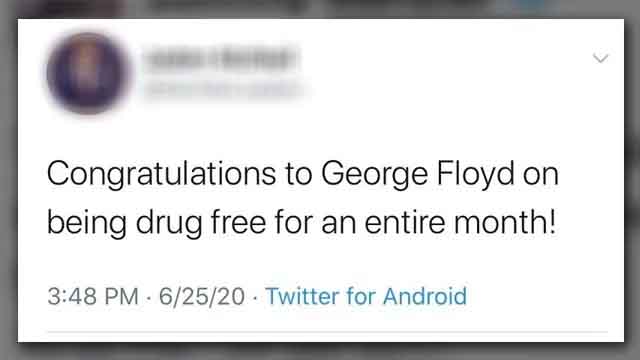Click the word drug in second line
The height and width of the screenshot is (360, 640).
(169, 223)
